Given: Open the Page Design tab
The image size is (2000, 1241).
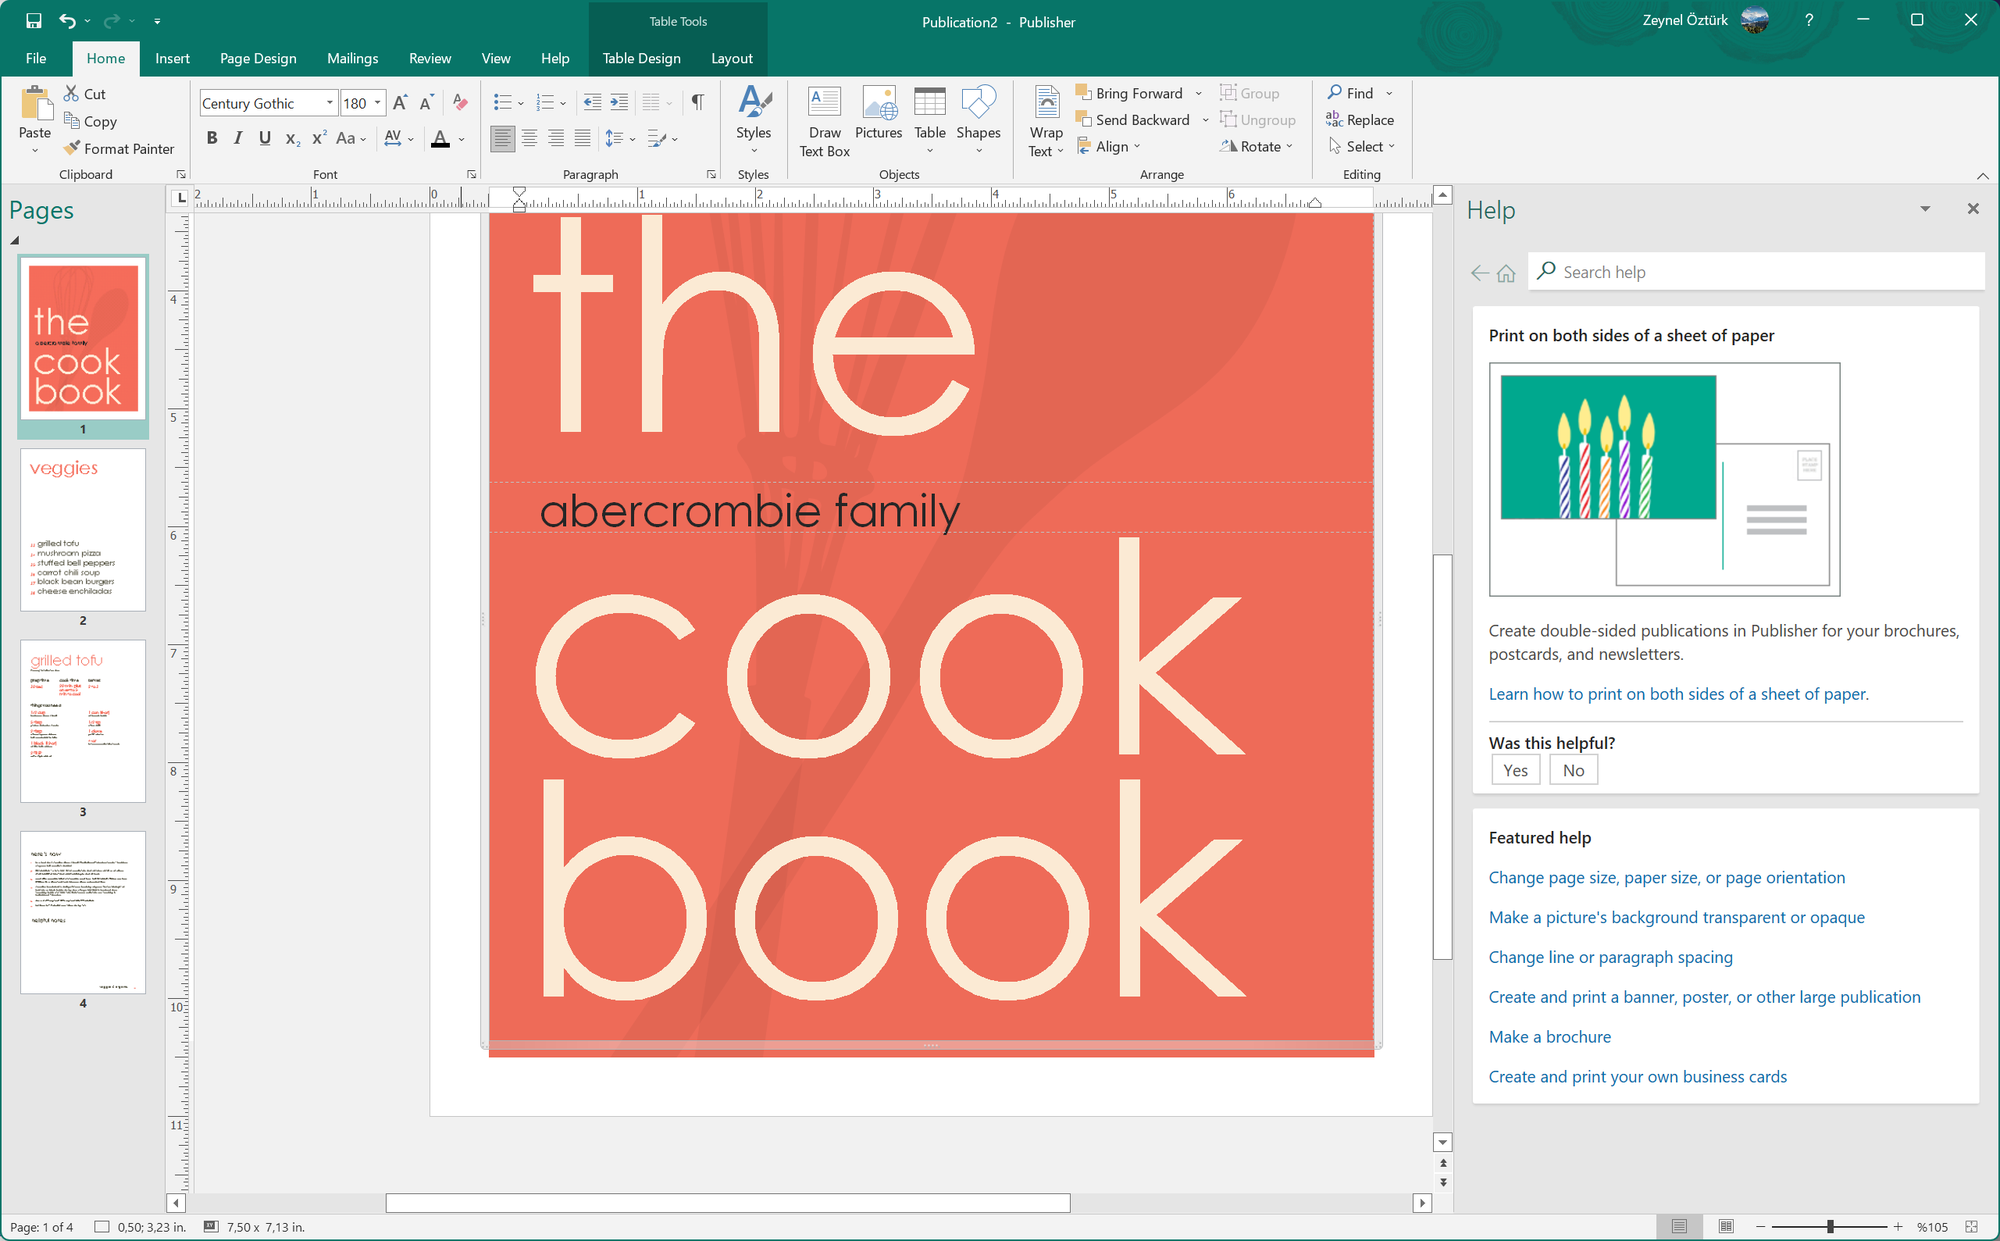Looking at the screenshot, I should point(258,58).
